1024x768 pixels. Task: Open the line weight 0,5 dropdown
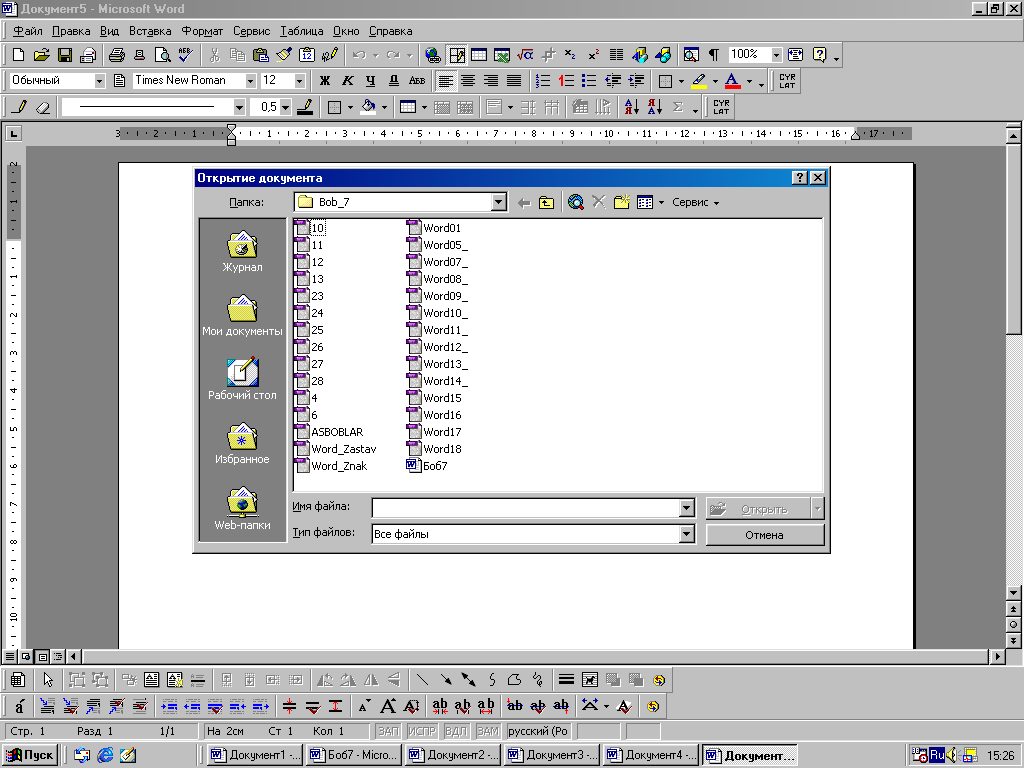click(285, 107)
